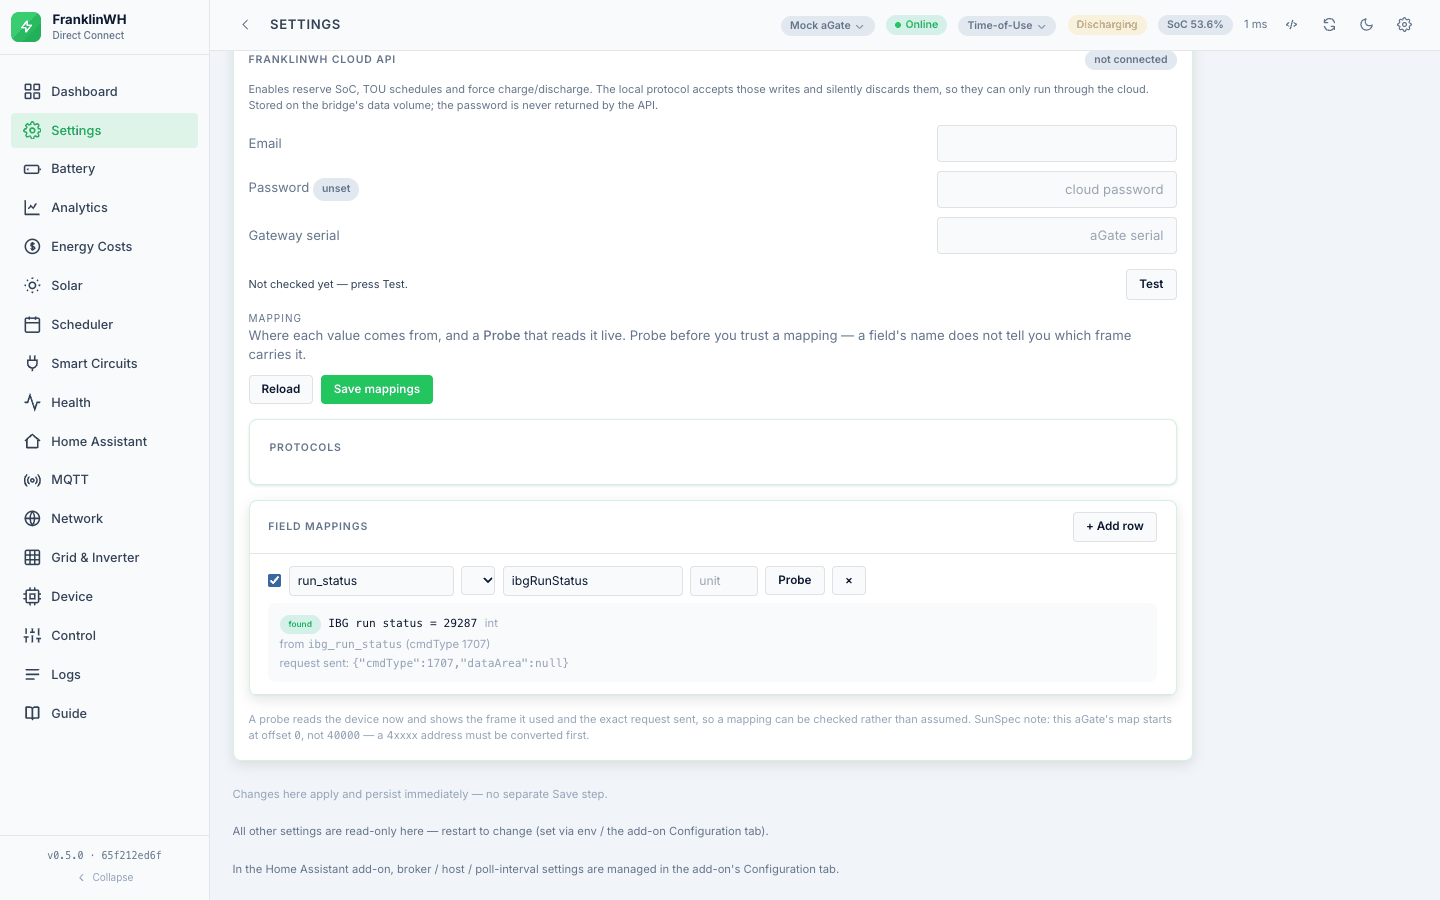Open Energy Costs from the sidebar

pyautogui.click(x=104, y=247)
